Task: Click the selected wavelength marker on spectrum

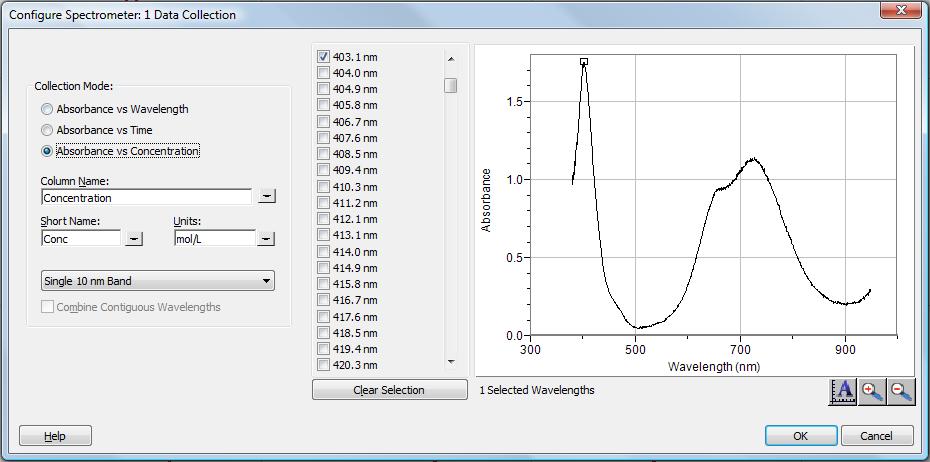Action: (x=584, y=62)
